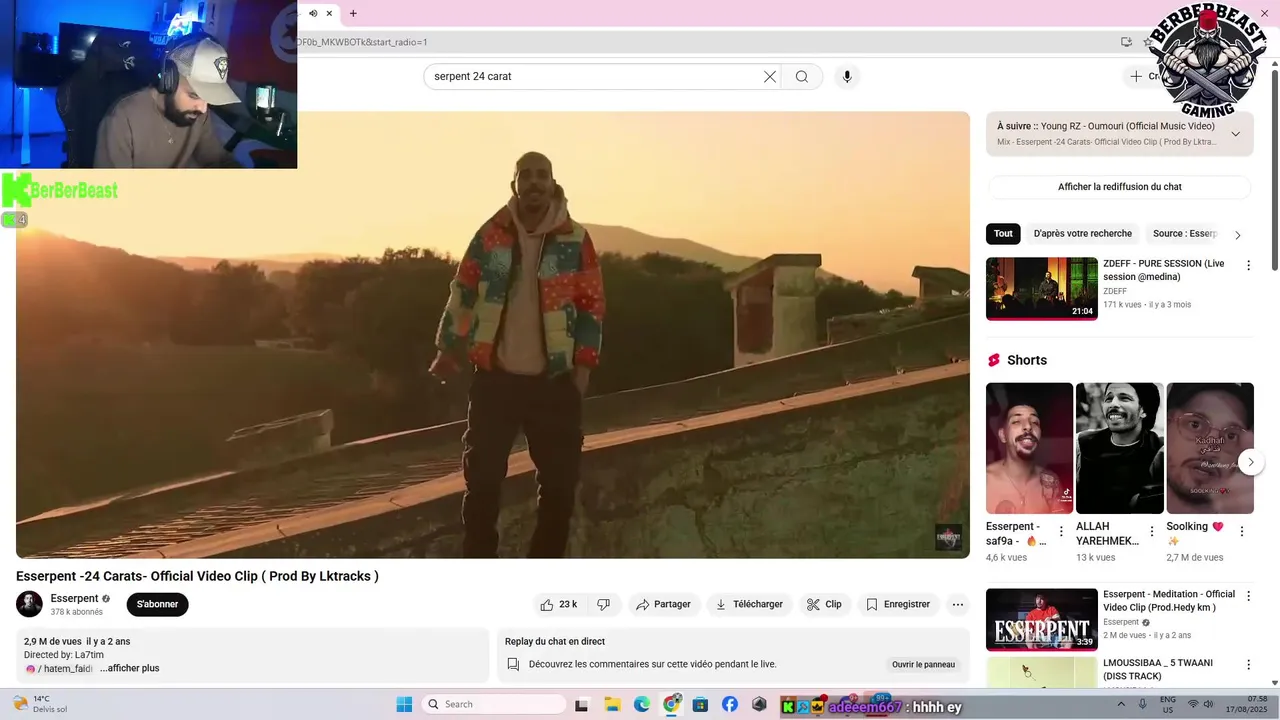Image resolution: width=1280 pixels, height=720 pixels.
Task: Like the video with thumbs-up 23 k
Action: point(559,604)
